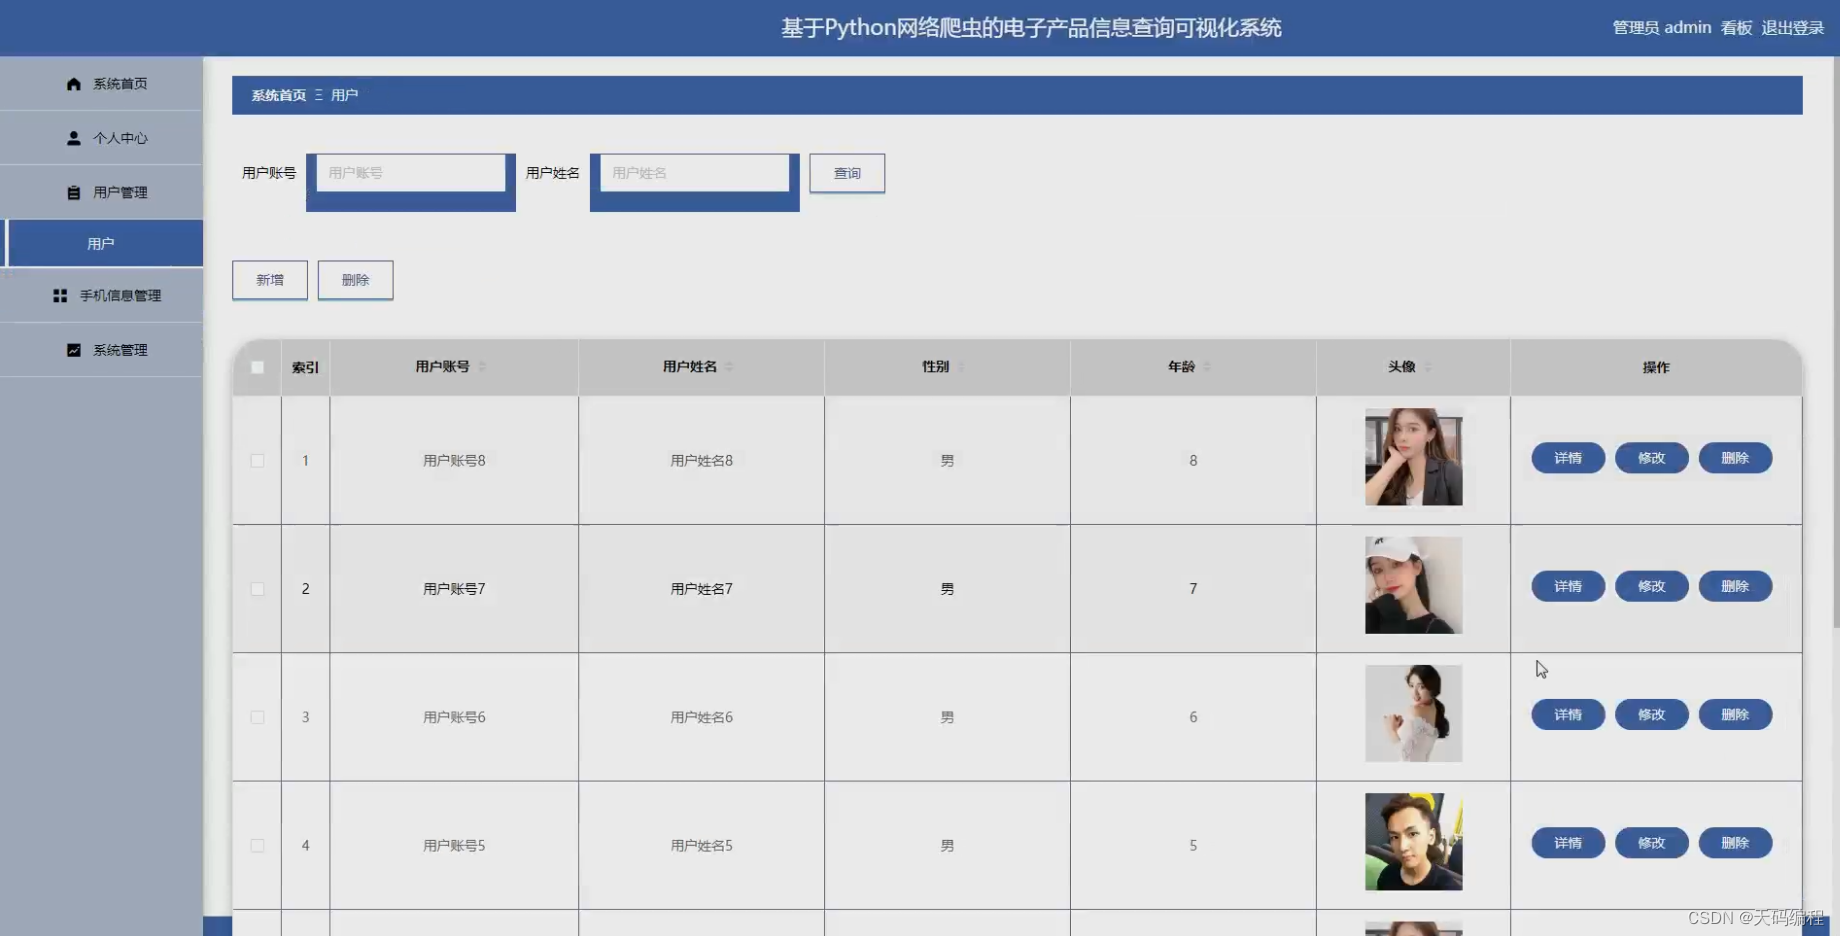Open 个人中心 sidebar menu
The height and width of the screenshot is (936, 1840).
click(101, 138)
